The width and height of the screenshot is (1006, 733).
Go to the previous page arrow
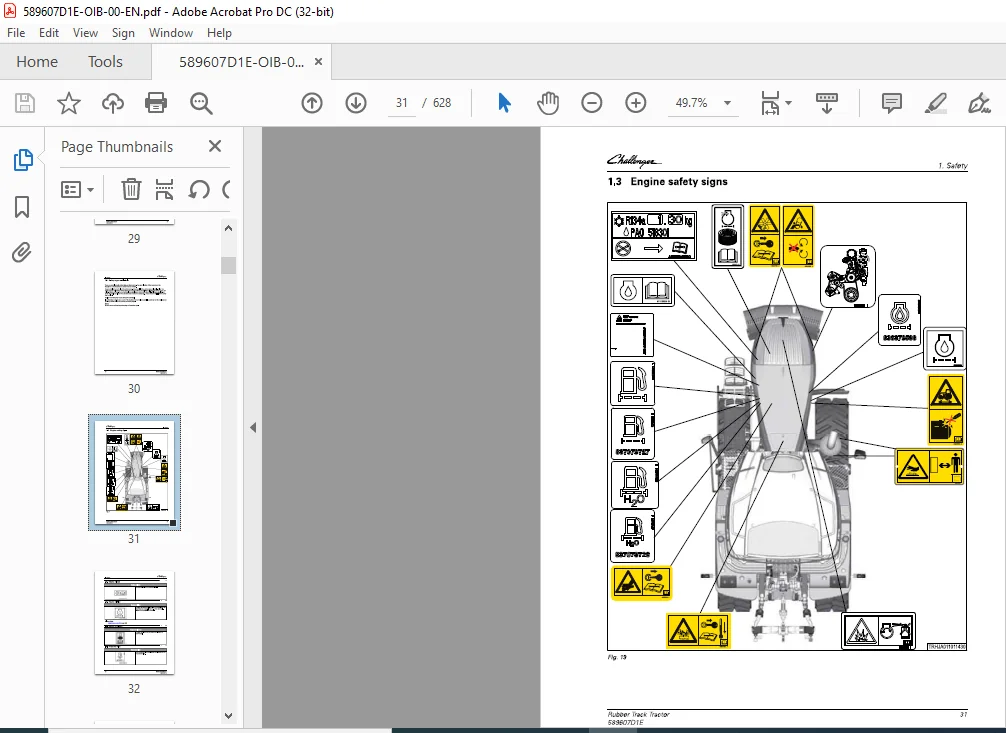pyautogui.click(x=312, y=103)
